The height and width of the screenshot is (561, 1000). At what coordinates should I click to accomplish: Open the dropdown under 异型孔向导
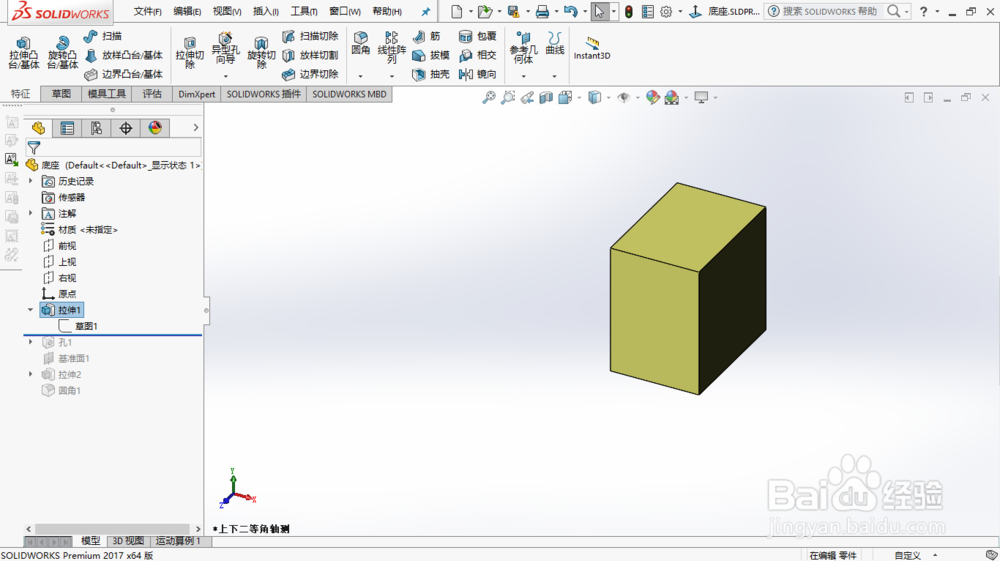coord(225,76)
